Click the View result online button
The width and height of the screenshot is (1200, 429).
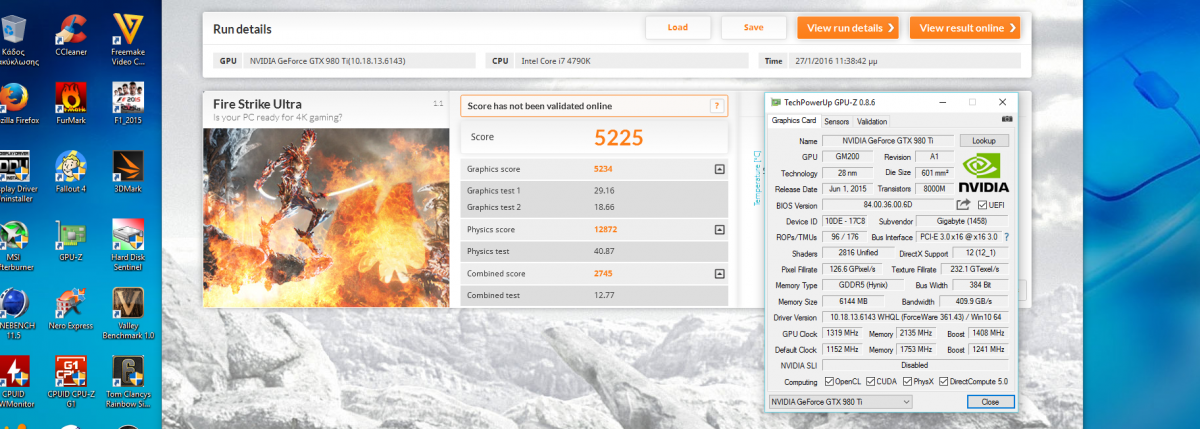(x=965, y=28)
